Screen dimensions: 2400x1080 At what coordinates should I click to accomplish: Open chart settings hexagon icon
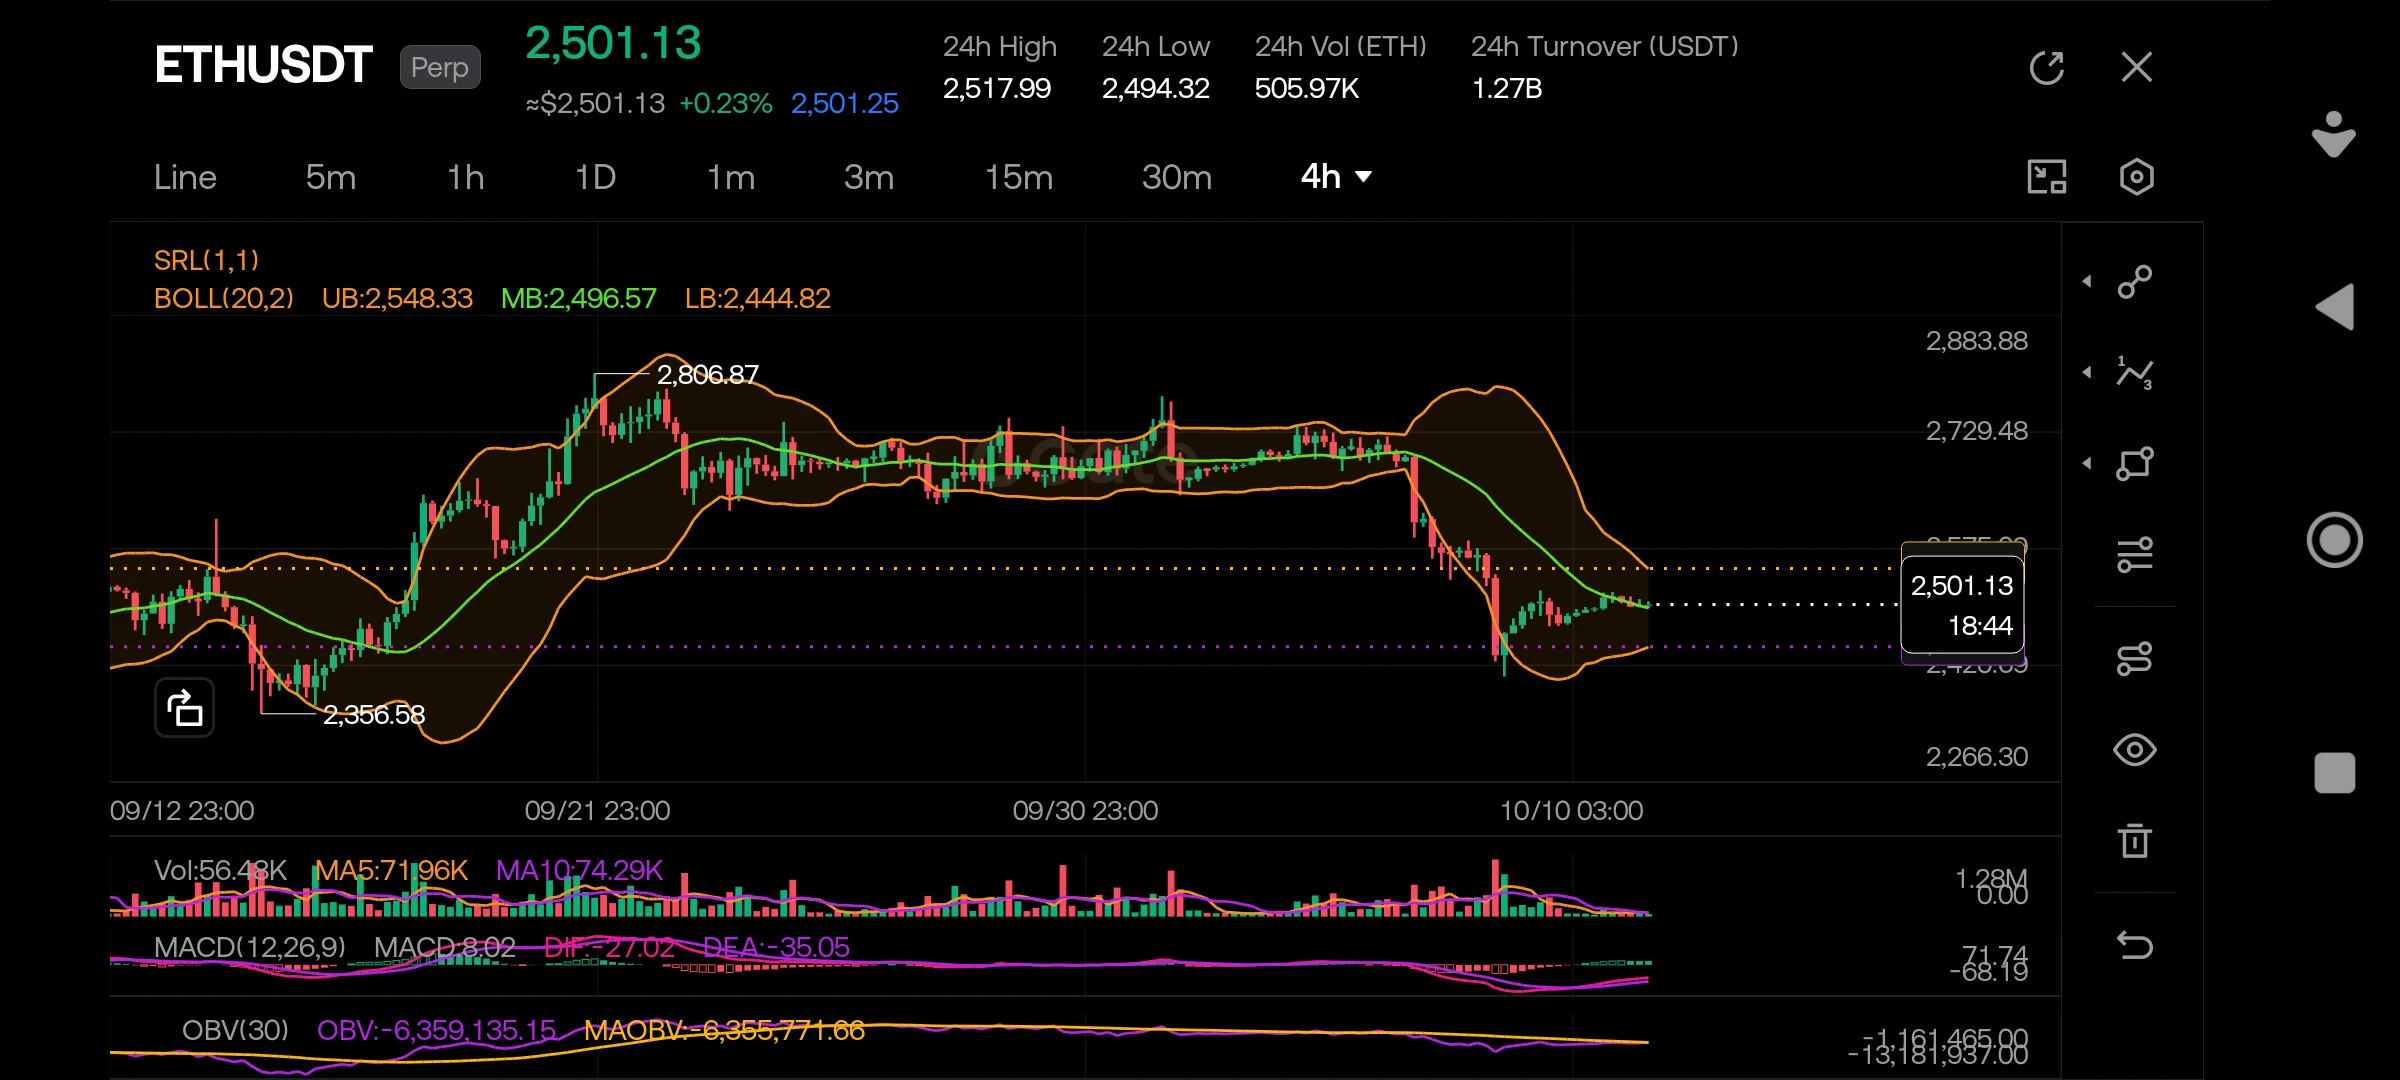pos(2137,177)
